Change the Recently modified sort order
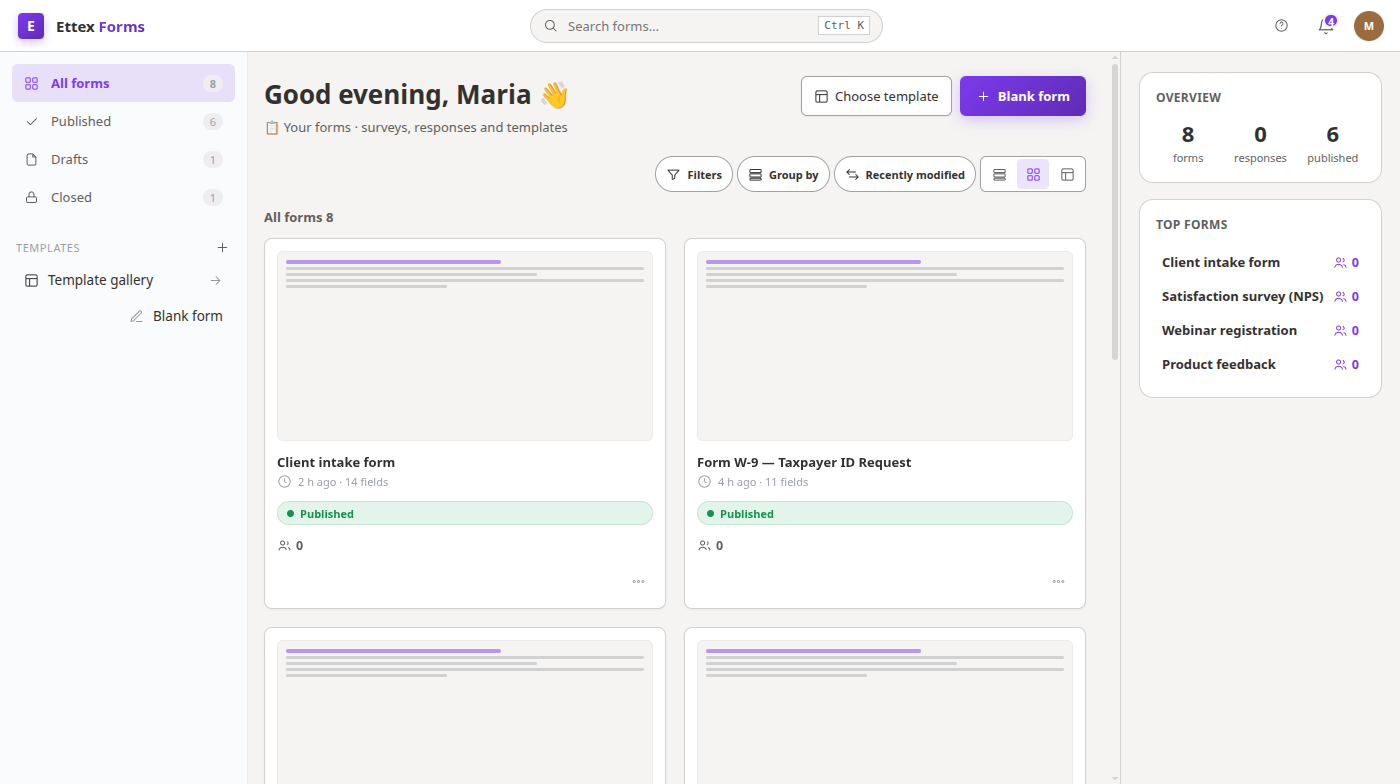Viewport: 1400px width, 784px height. [x=905, y=175]
